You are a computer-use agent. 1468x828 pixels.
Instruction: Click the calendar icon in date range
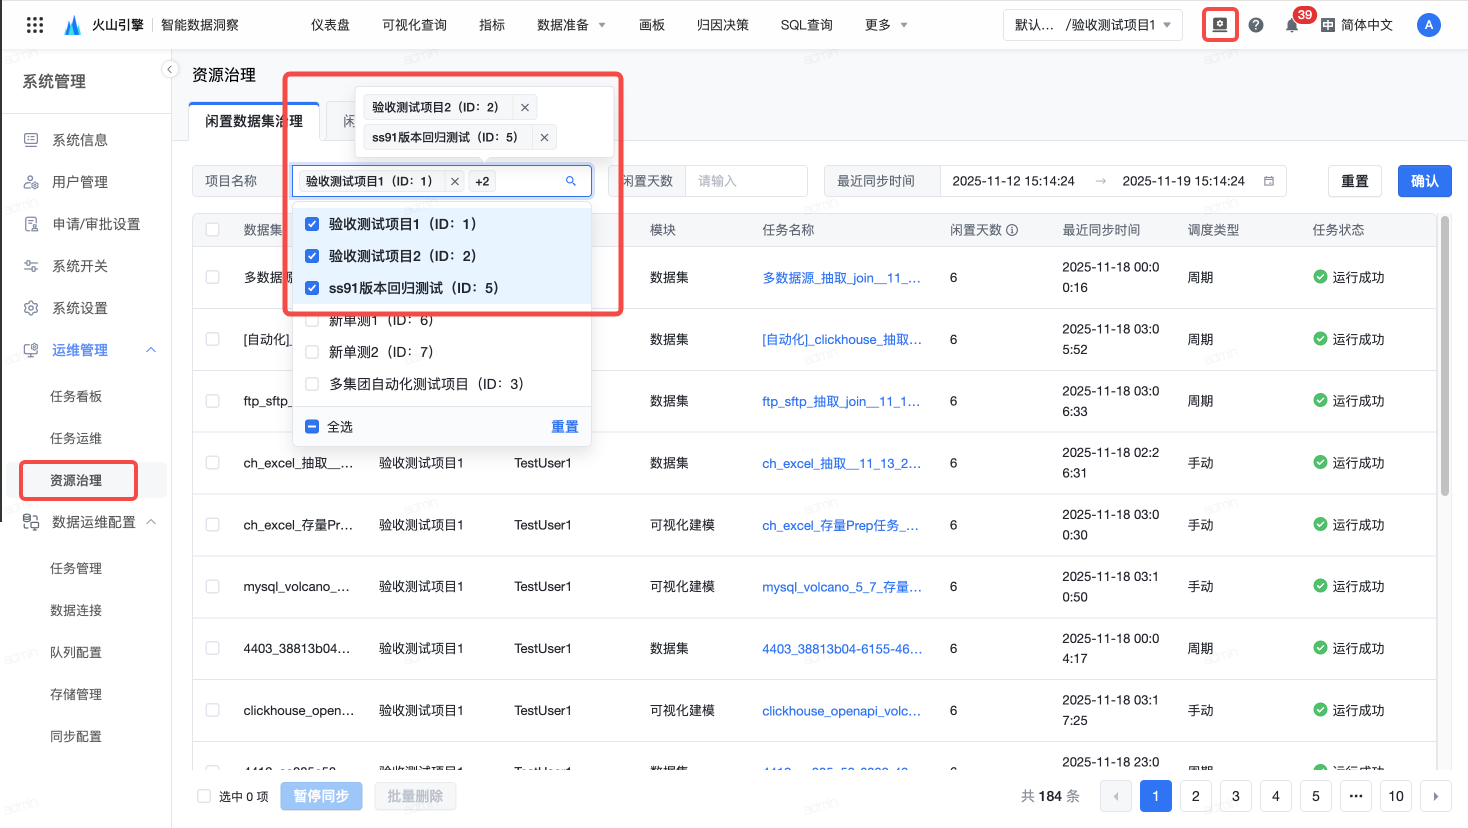pyautogui.click(x=1269, y=181)
